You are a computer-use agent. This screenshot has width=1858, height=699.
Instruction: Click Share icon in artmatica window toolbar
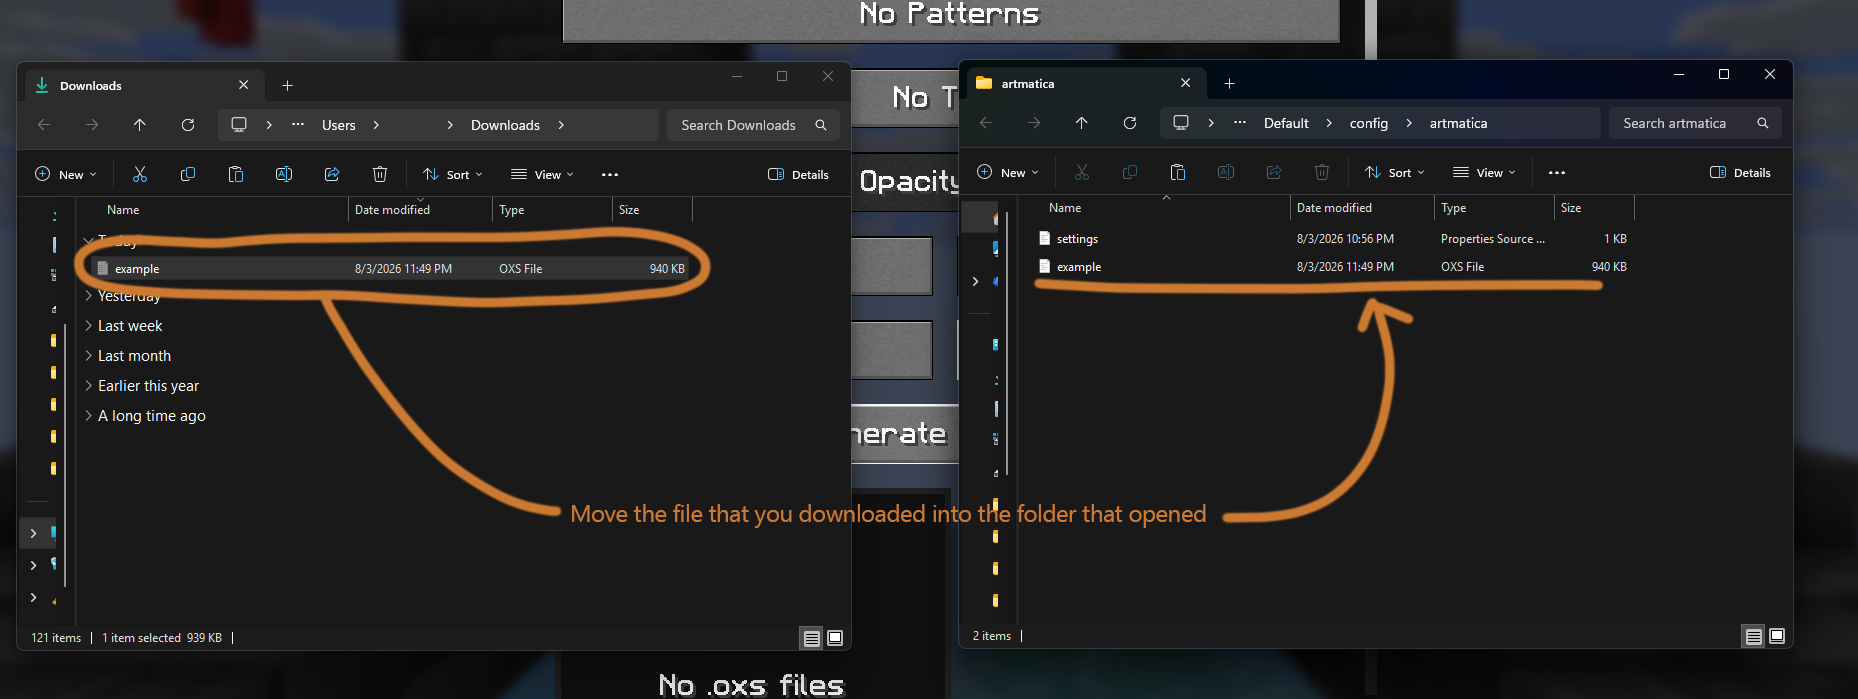coord(1274,172)
